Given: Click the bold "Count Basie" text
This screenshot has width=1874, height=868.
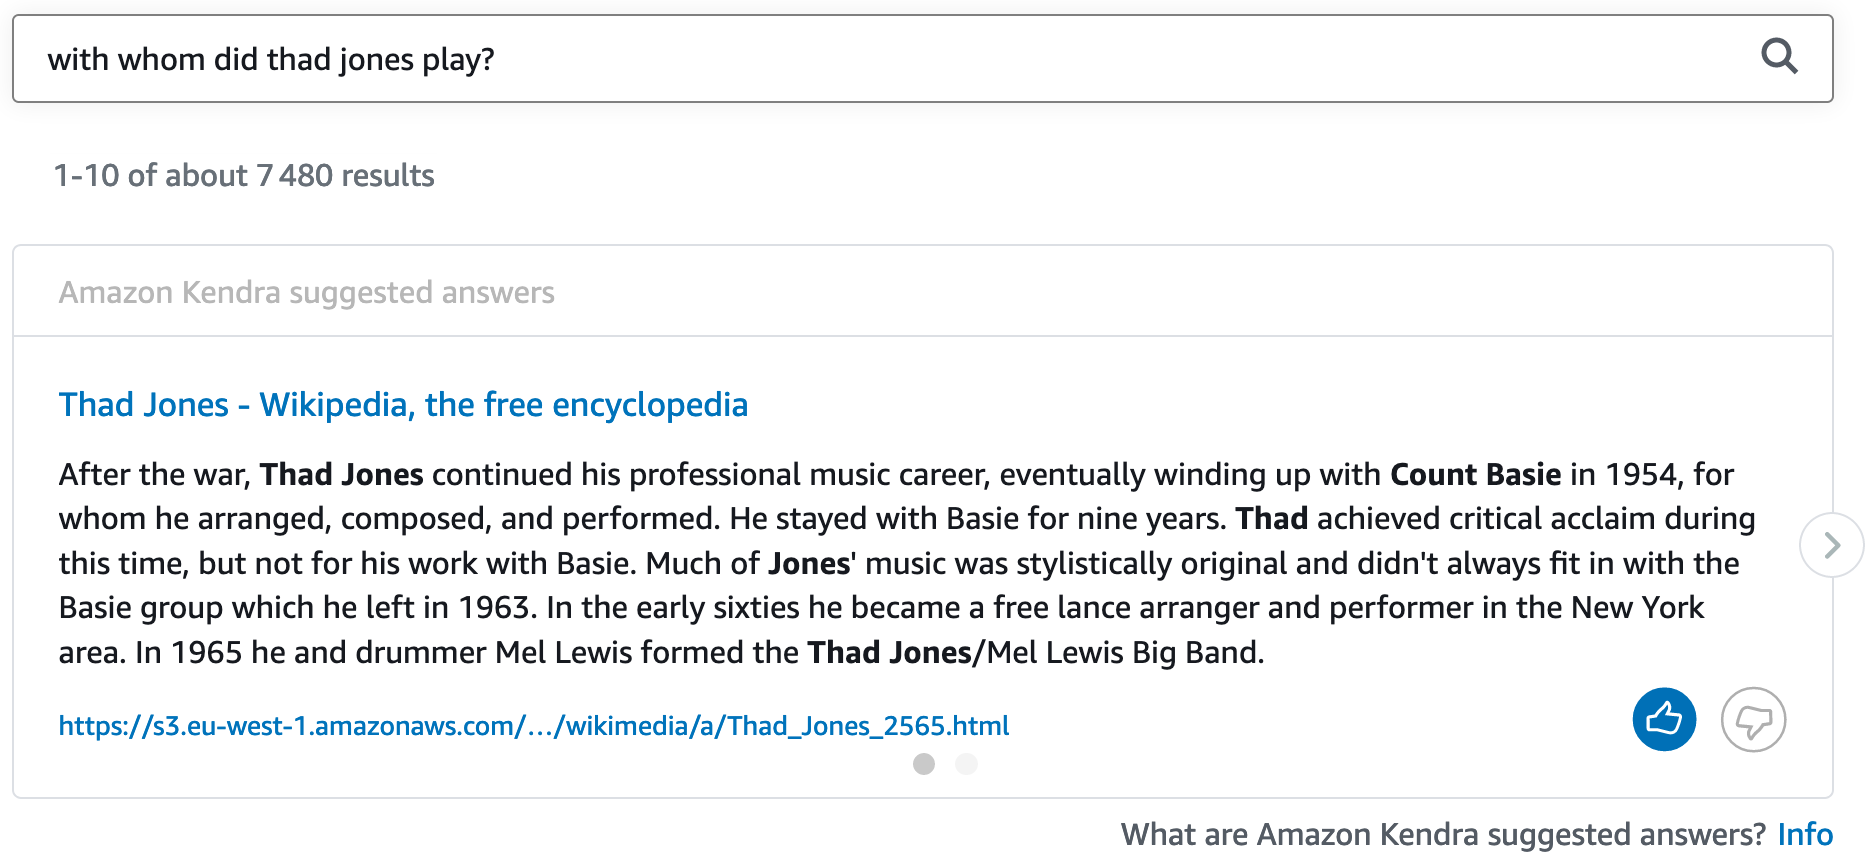Looking at the screenshot, I should [x=1475, y=474].
